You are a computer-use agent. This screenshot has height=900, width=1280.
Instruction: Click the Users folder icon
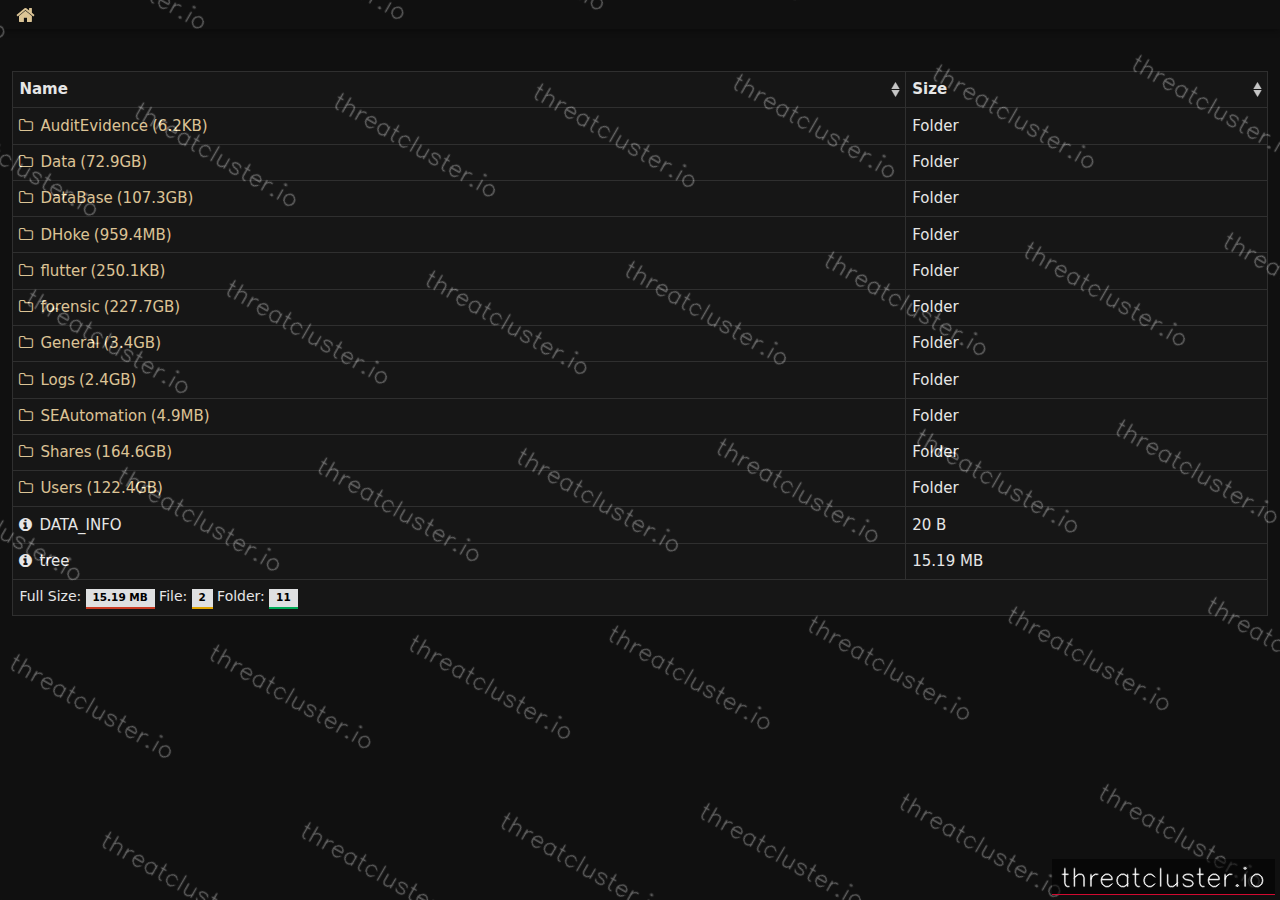click(x=26, y=488)
